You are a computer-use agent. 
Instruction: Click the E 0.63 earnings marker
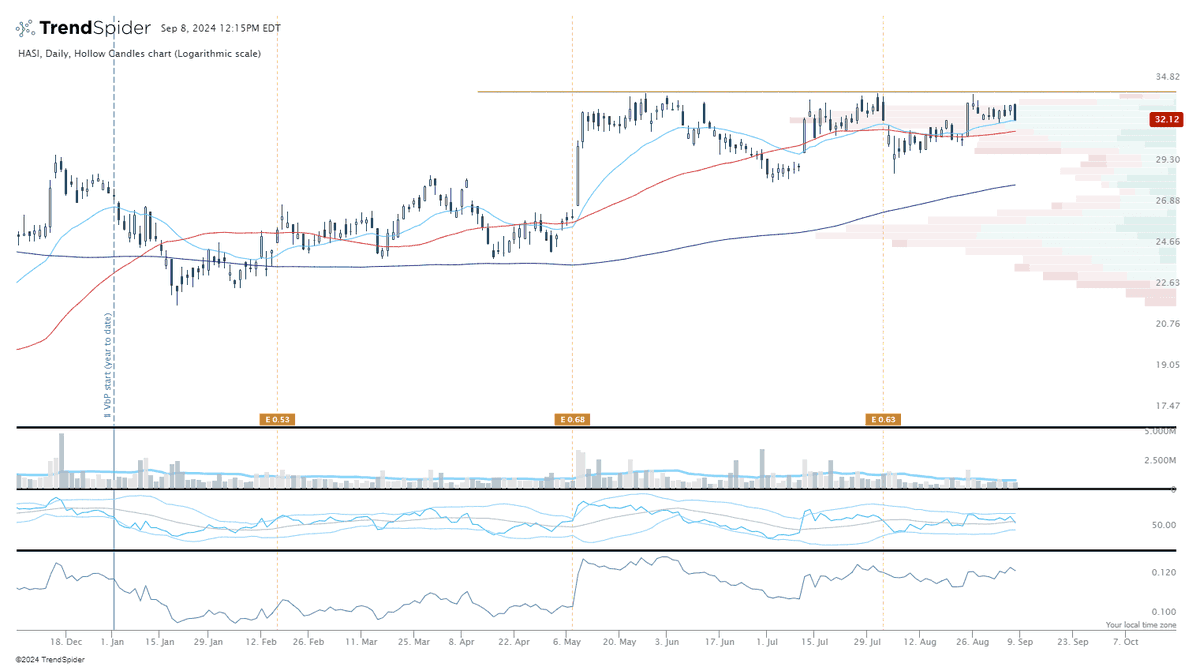tap(882, 419)
